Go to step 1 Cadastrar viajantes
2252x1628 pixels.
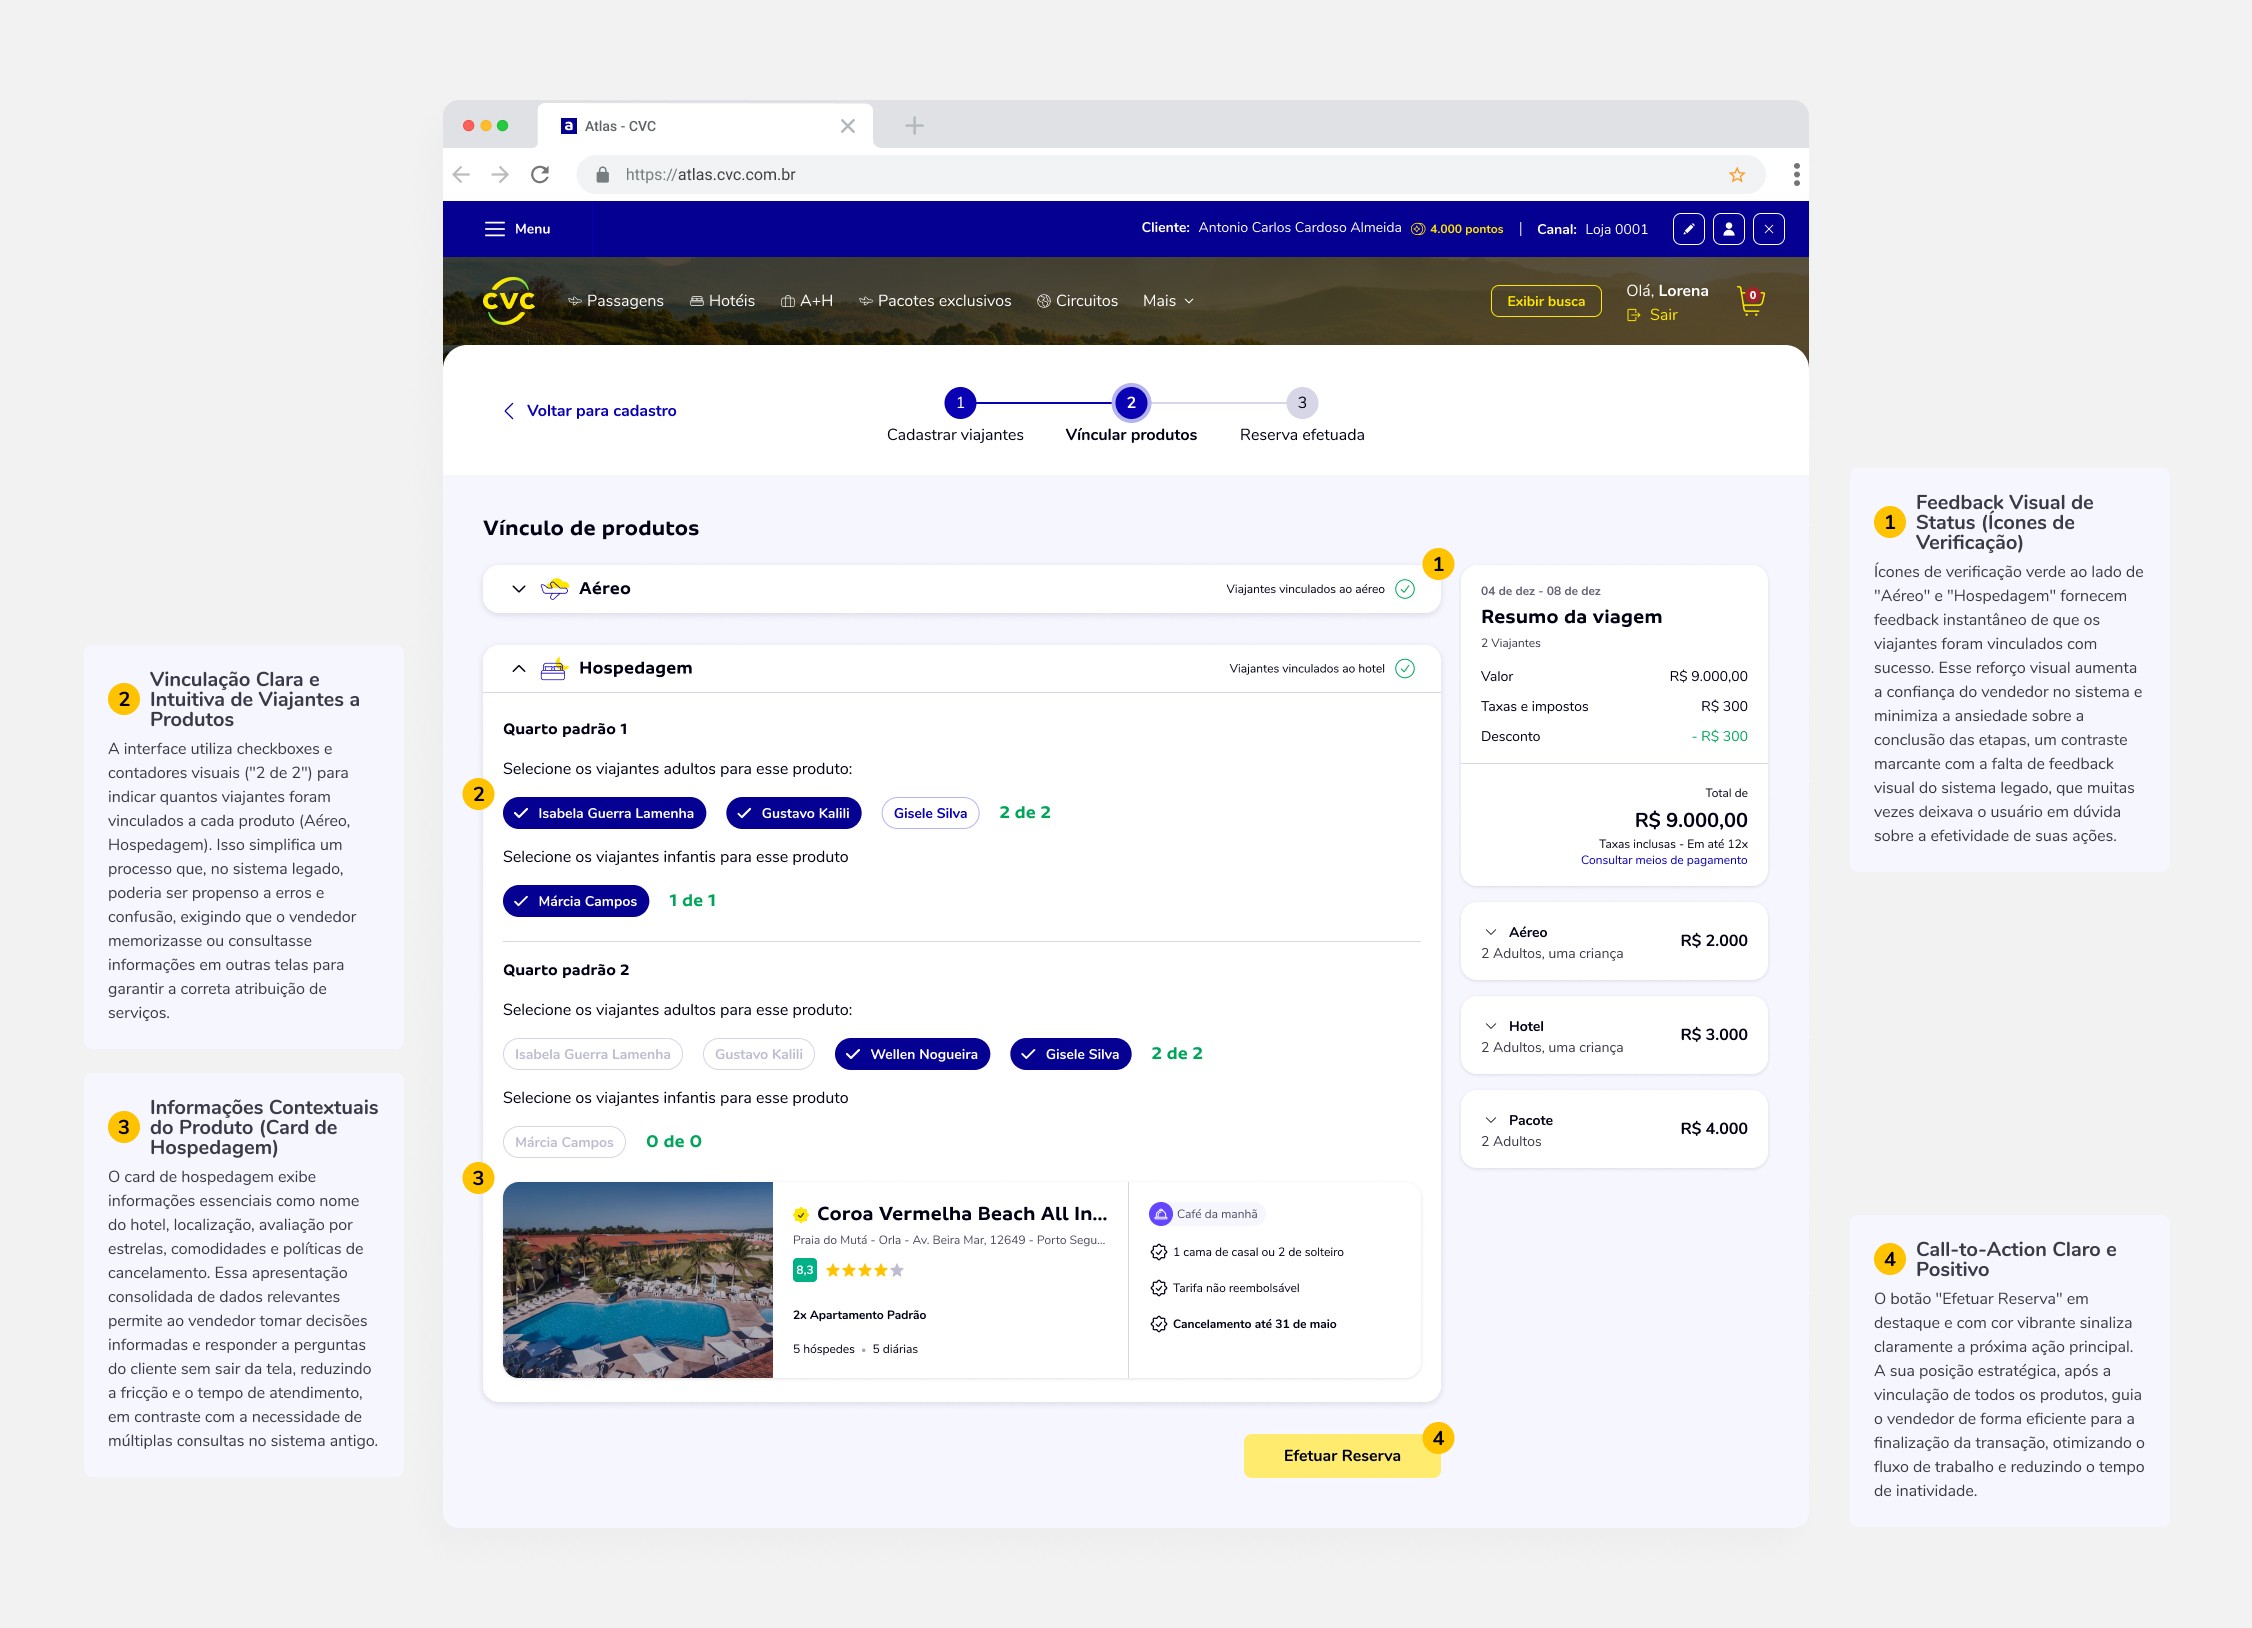coord(960,403)
